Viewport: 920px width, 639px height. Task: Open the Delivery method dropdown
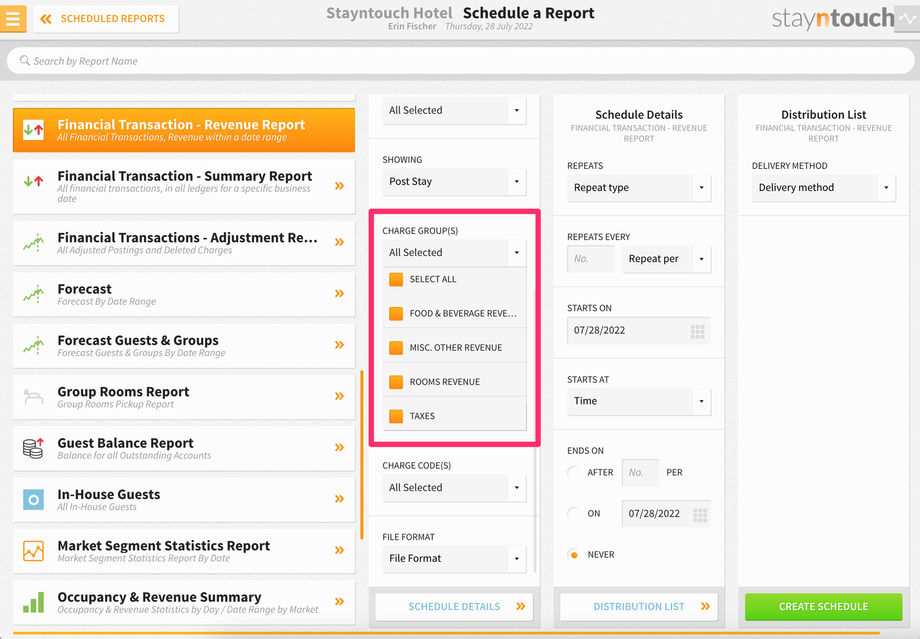coord(824,188)
